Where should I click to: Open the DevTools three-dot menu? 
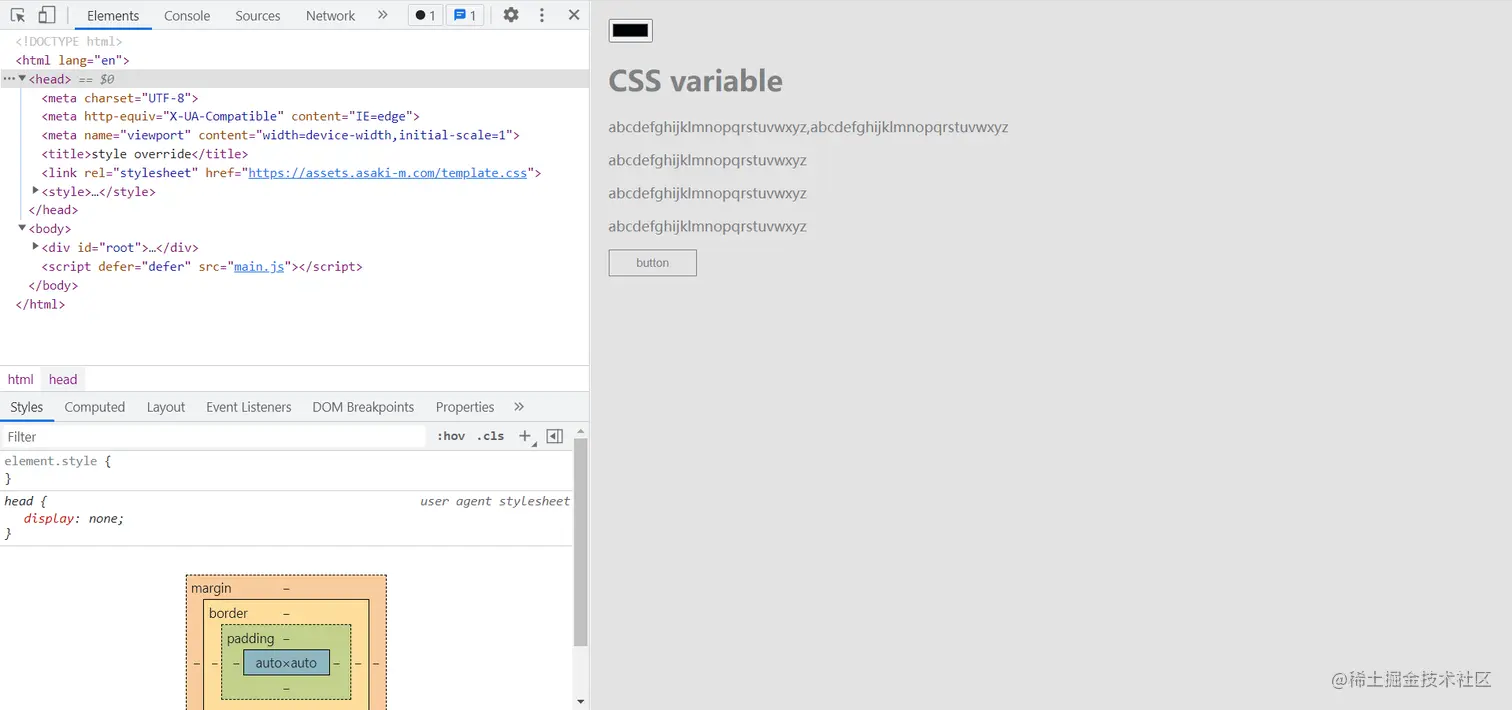tap(542, 15)
